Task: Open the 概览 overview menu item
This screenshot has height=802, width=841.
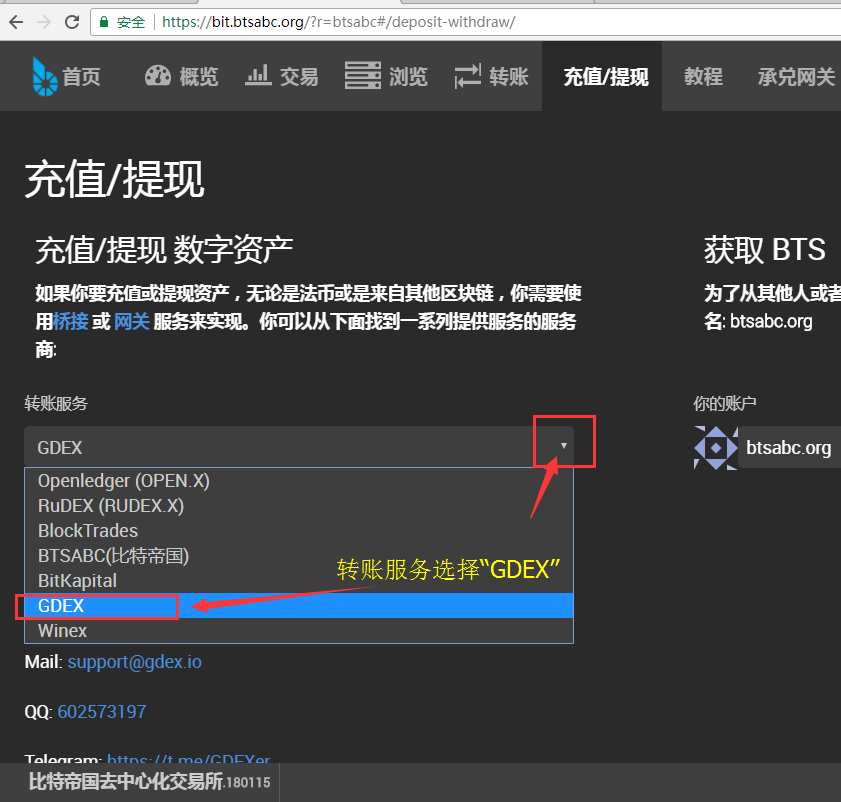Action: (x=199, y=77)
